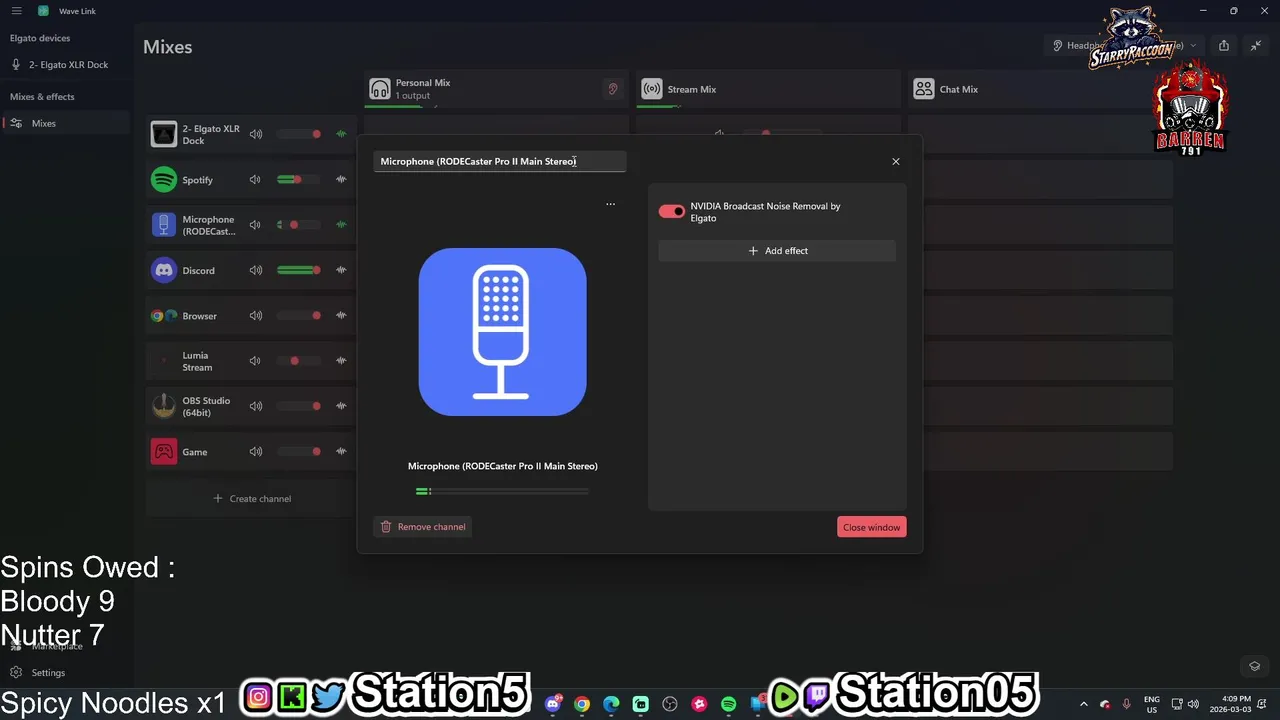This screenshot has height=720, width=1280.
Task: Click Create channel below the list
Action: [252, 498]
